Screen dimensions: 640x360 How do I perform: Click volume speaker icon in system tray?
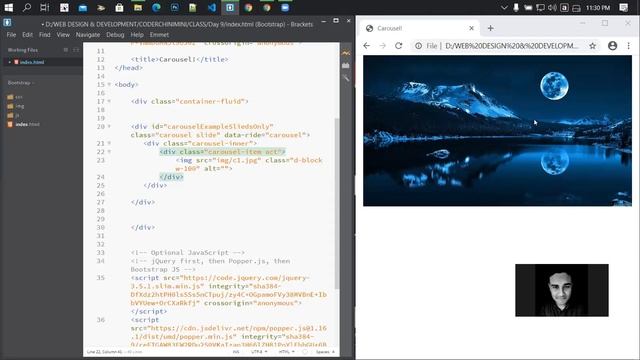pyautogui.click(x=552, y=8)
